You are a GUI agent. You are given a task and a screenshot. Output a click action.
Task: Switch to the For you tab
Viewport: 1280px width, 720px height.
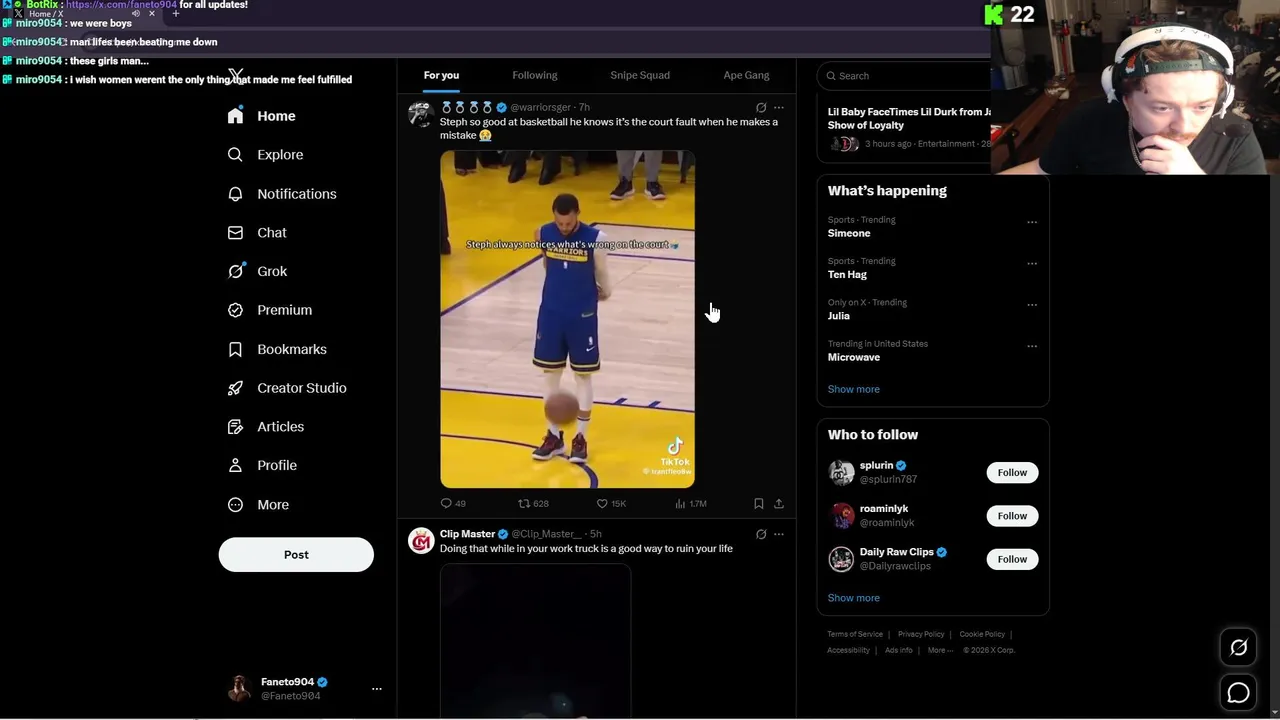441,75
